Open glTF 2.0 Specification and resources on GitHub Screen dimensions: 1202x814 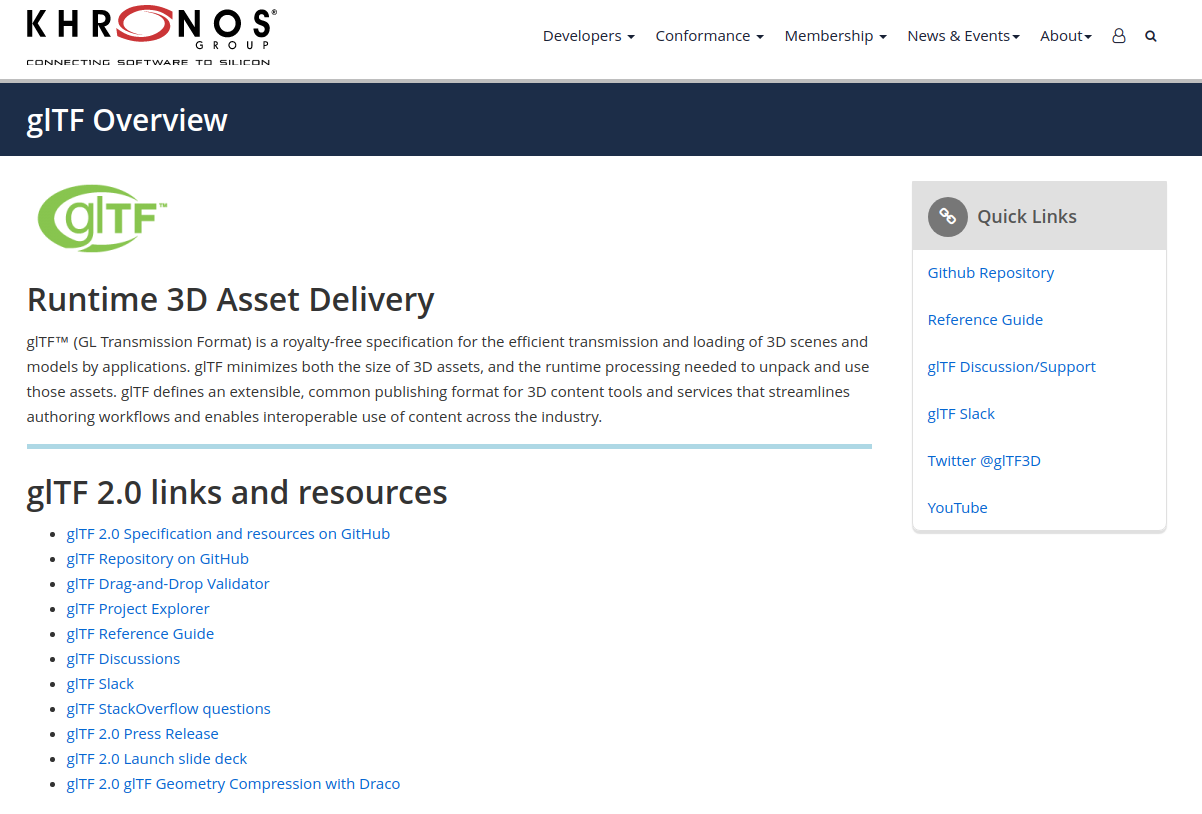tap(228, 534)
